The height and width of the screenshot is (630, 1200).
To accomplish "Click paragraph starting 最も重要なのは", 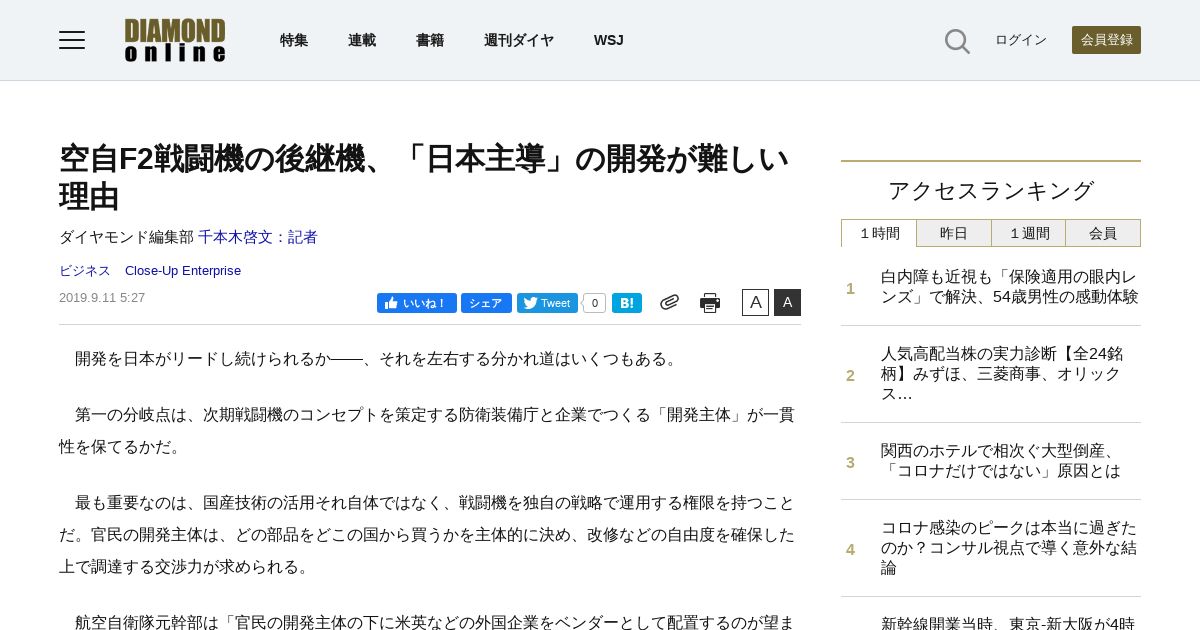I will (x=428, y=535).
